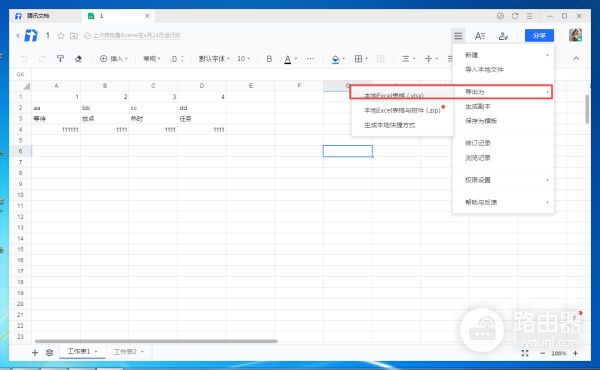The height and width of the screenshot is (370, 600).
Task: Open the user avatar profile
Action: [x=575, y=35]
